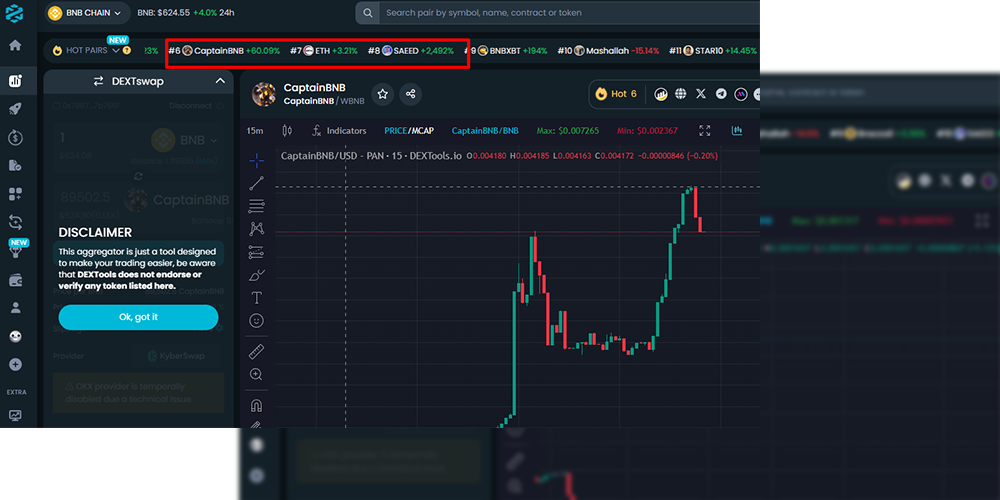The width and height of the screenshot is (1000, 500).
Task: Open the apps grid icon in sidebar
Action: pos(15,193)
